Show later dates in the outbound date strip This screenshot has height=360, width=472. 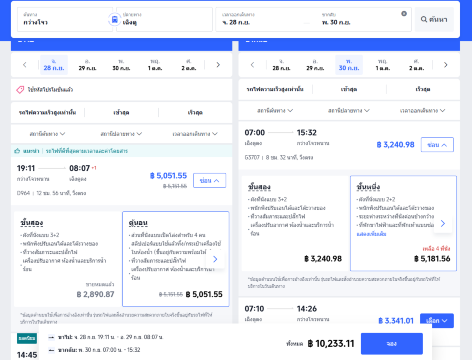coord(218,65)
